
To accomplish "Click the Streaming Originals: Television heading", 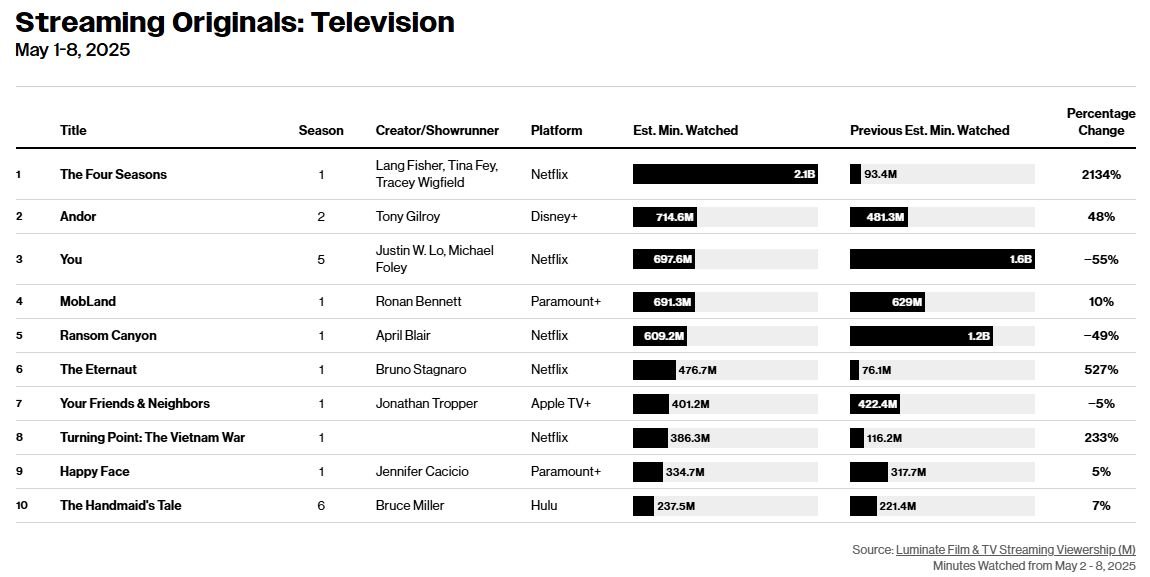I will tap(235, 23).
